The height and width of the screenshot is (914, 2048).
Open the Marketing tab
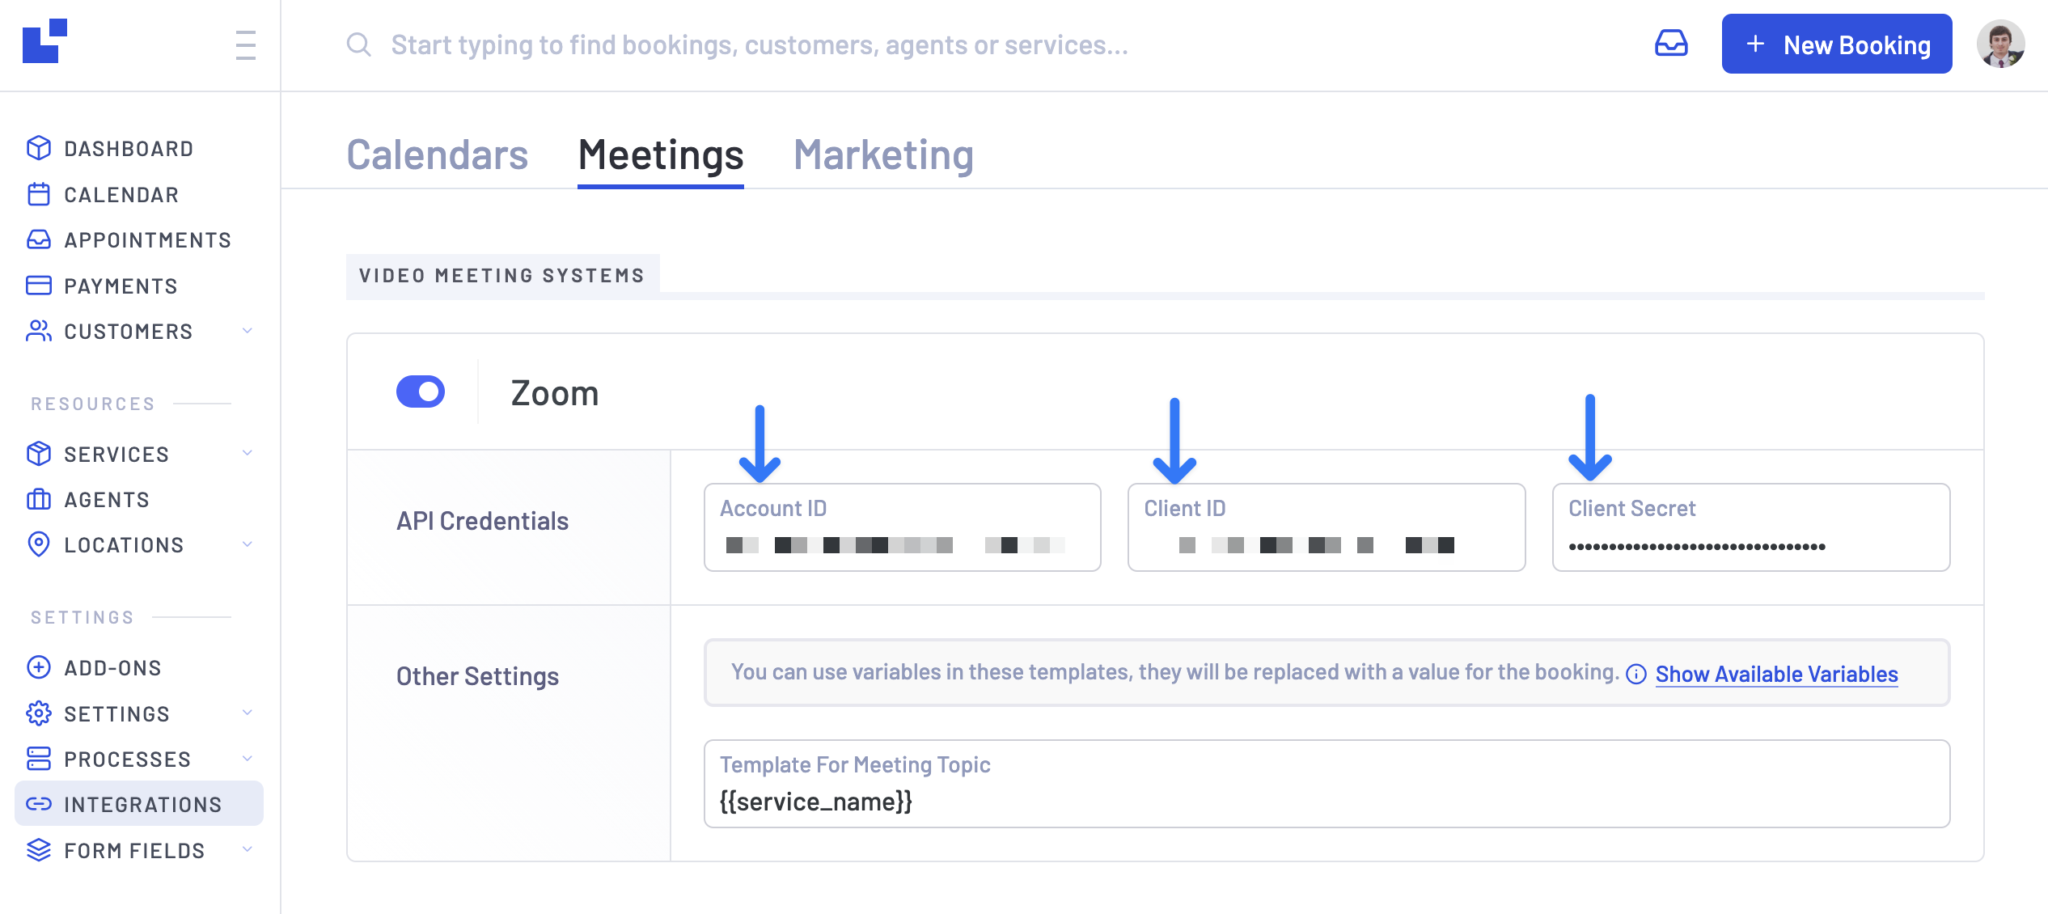point(882,154)
